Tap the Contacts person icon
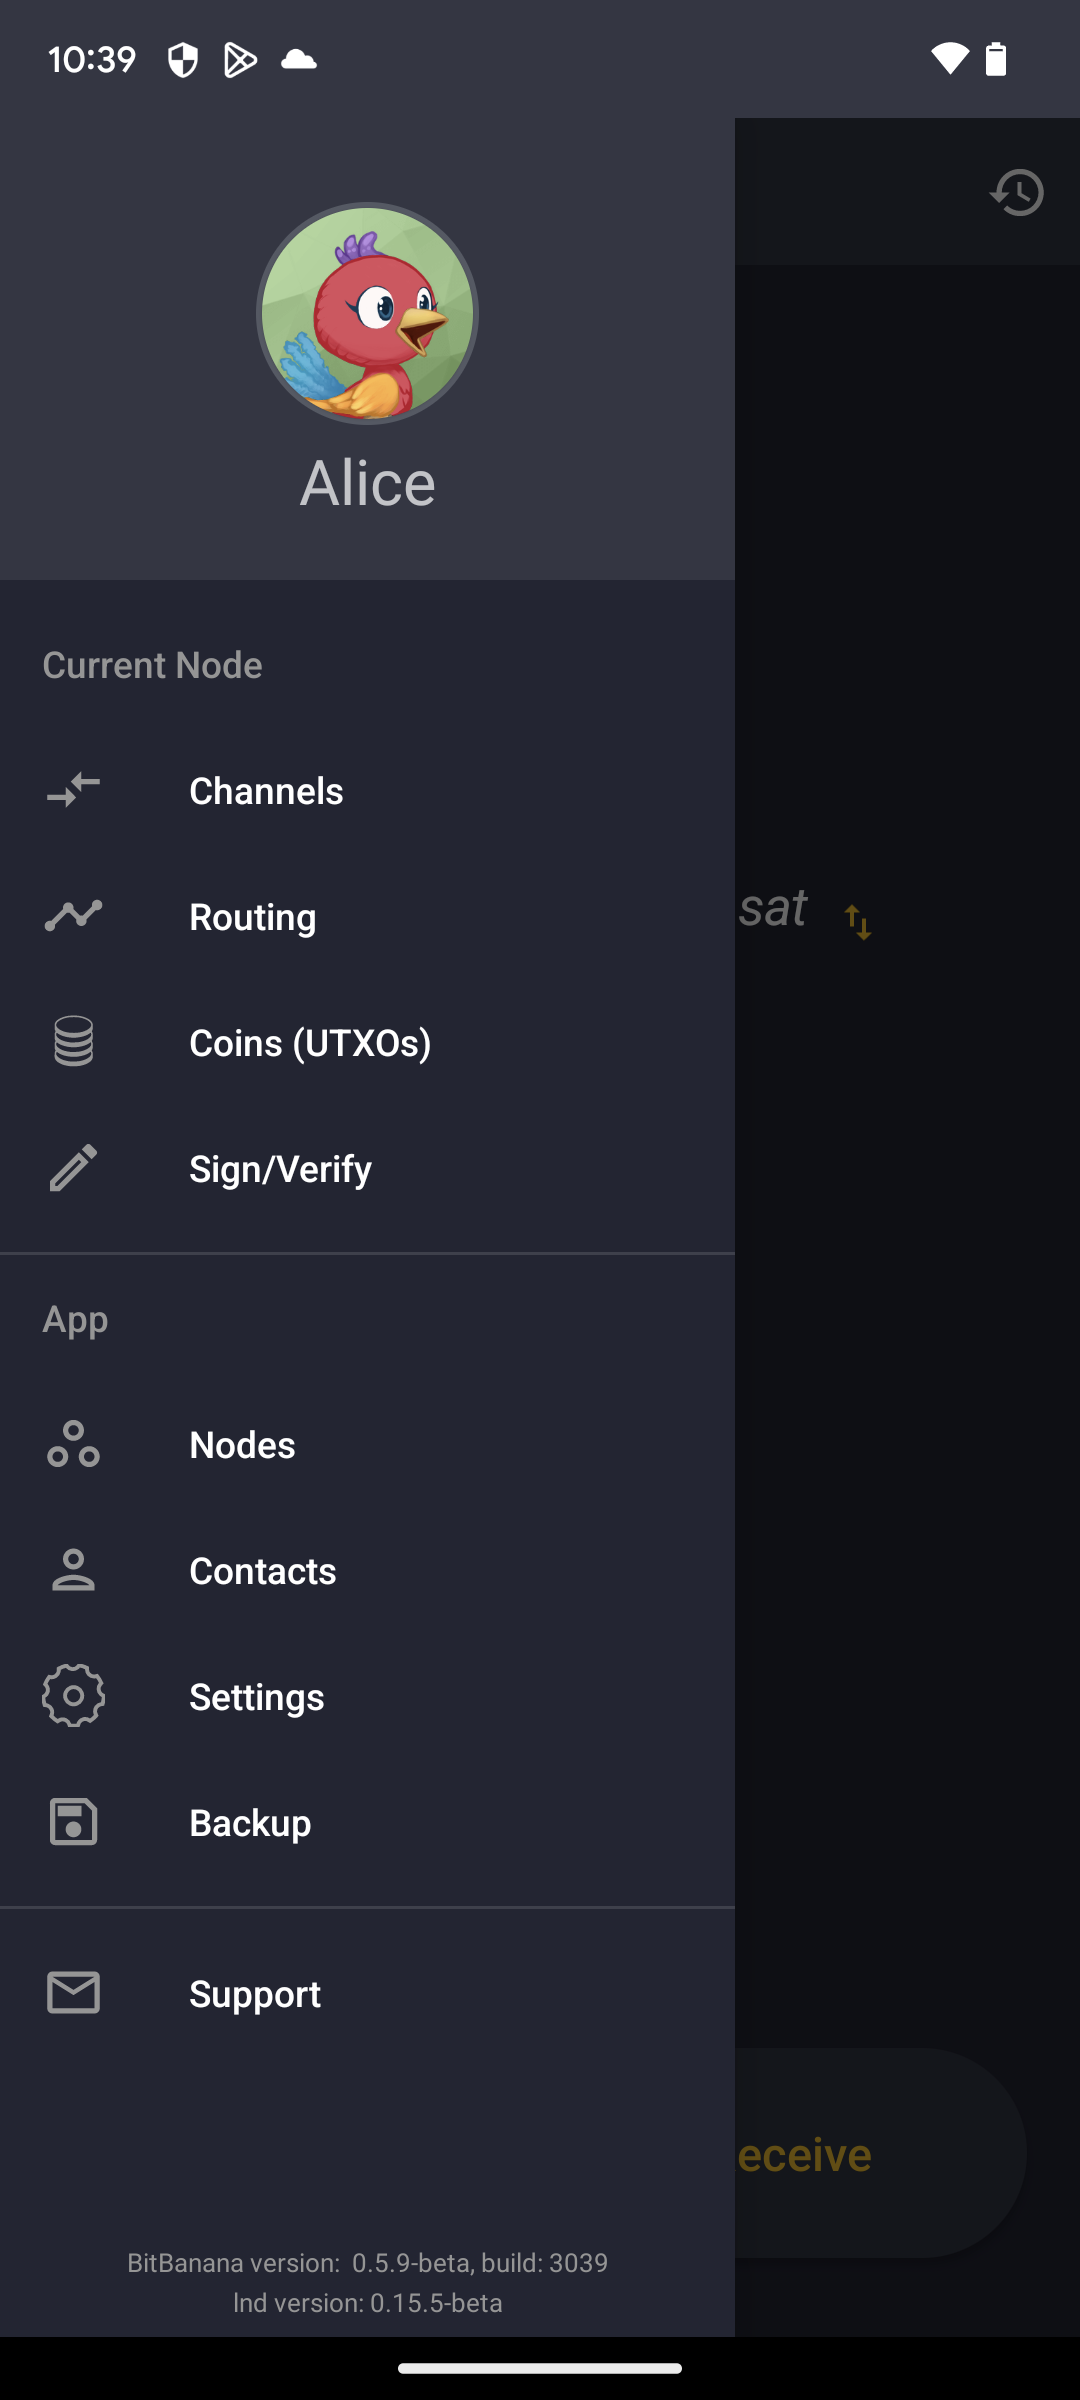 point(73,1570)
